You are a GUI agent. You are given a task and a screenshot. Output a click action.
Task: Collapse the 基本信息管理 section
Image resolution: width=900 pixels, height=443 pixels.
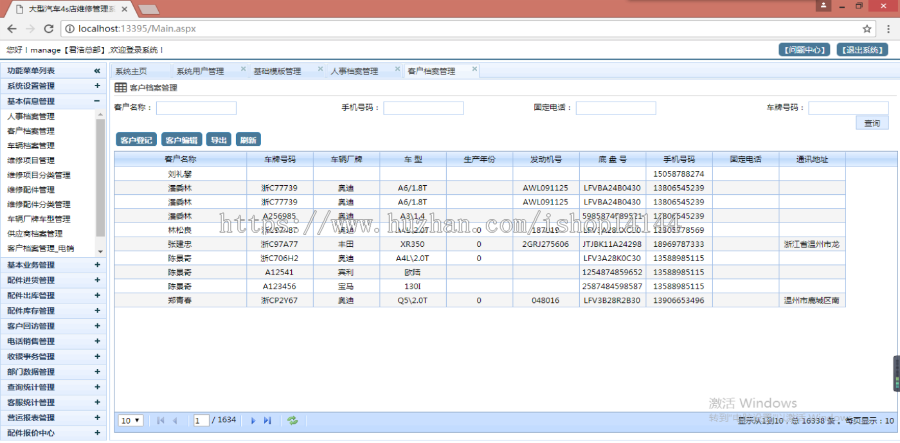(x=97, y=101)
